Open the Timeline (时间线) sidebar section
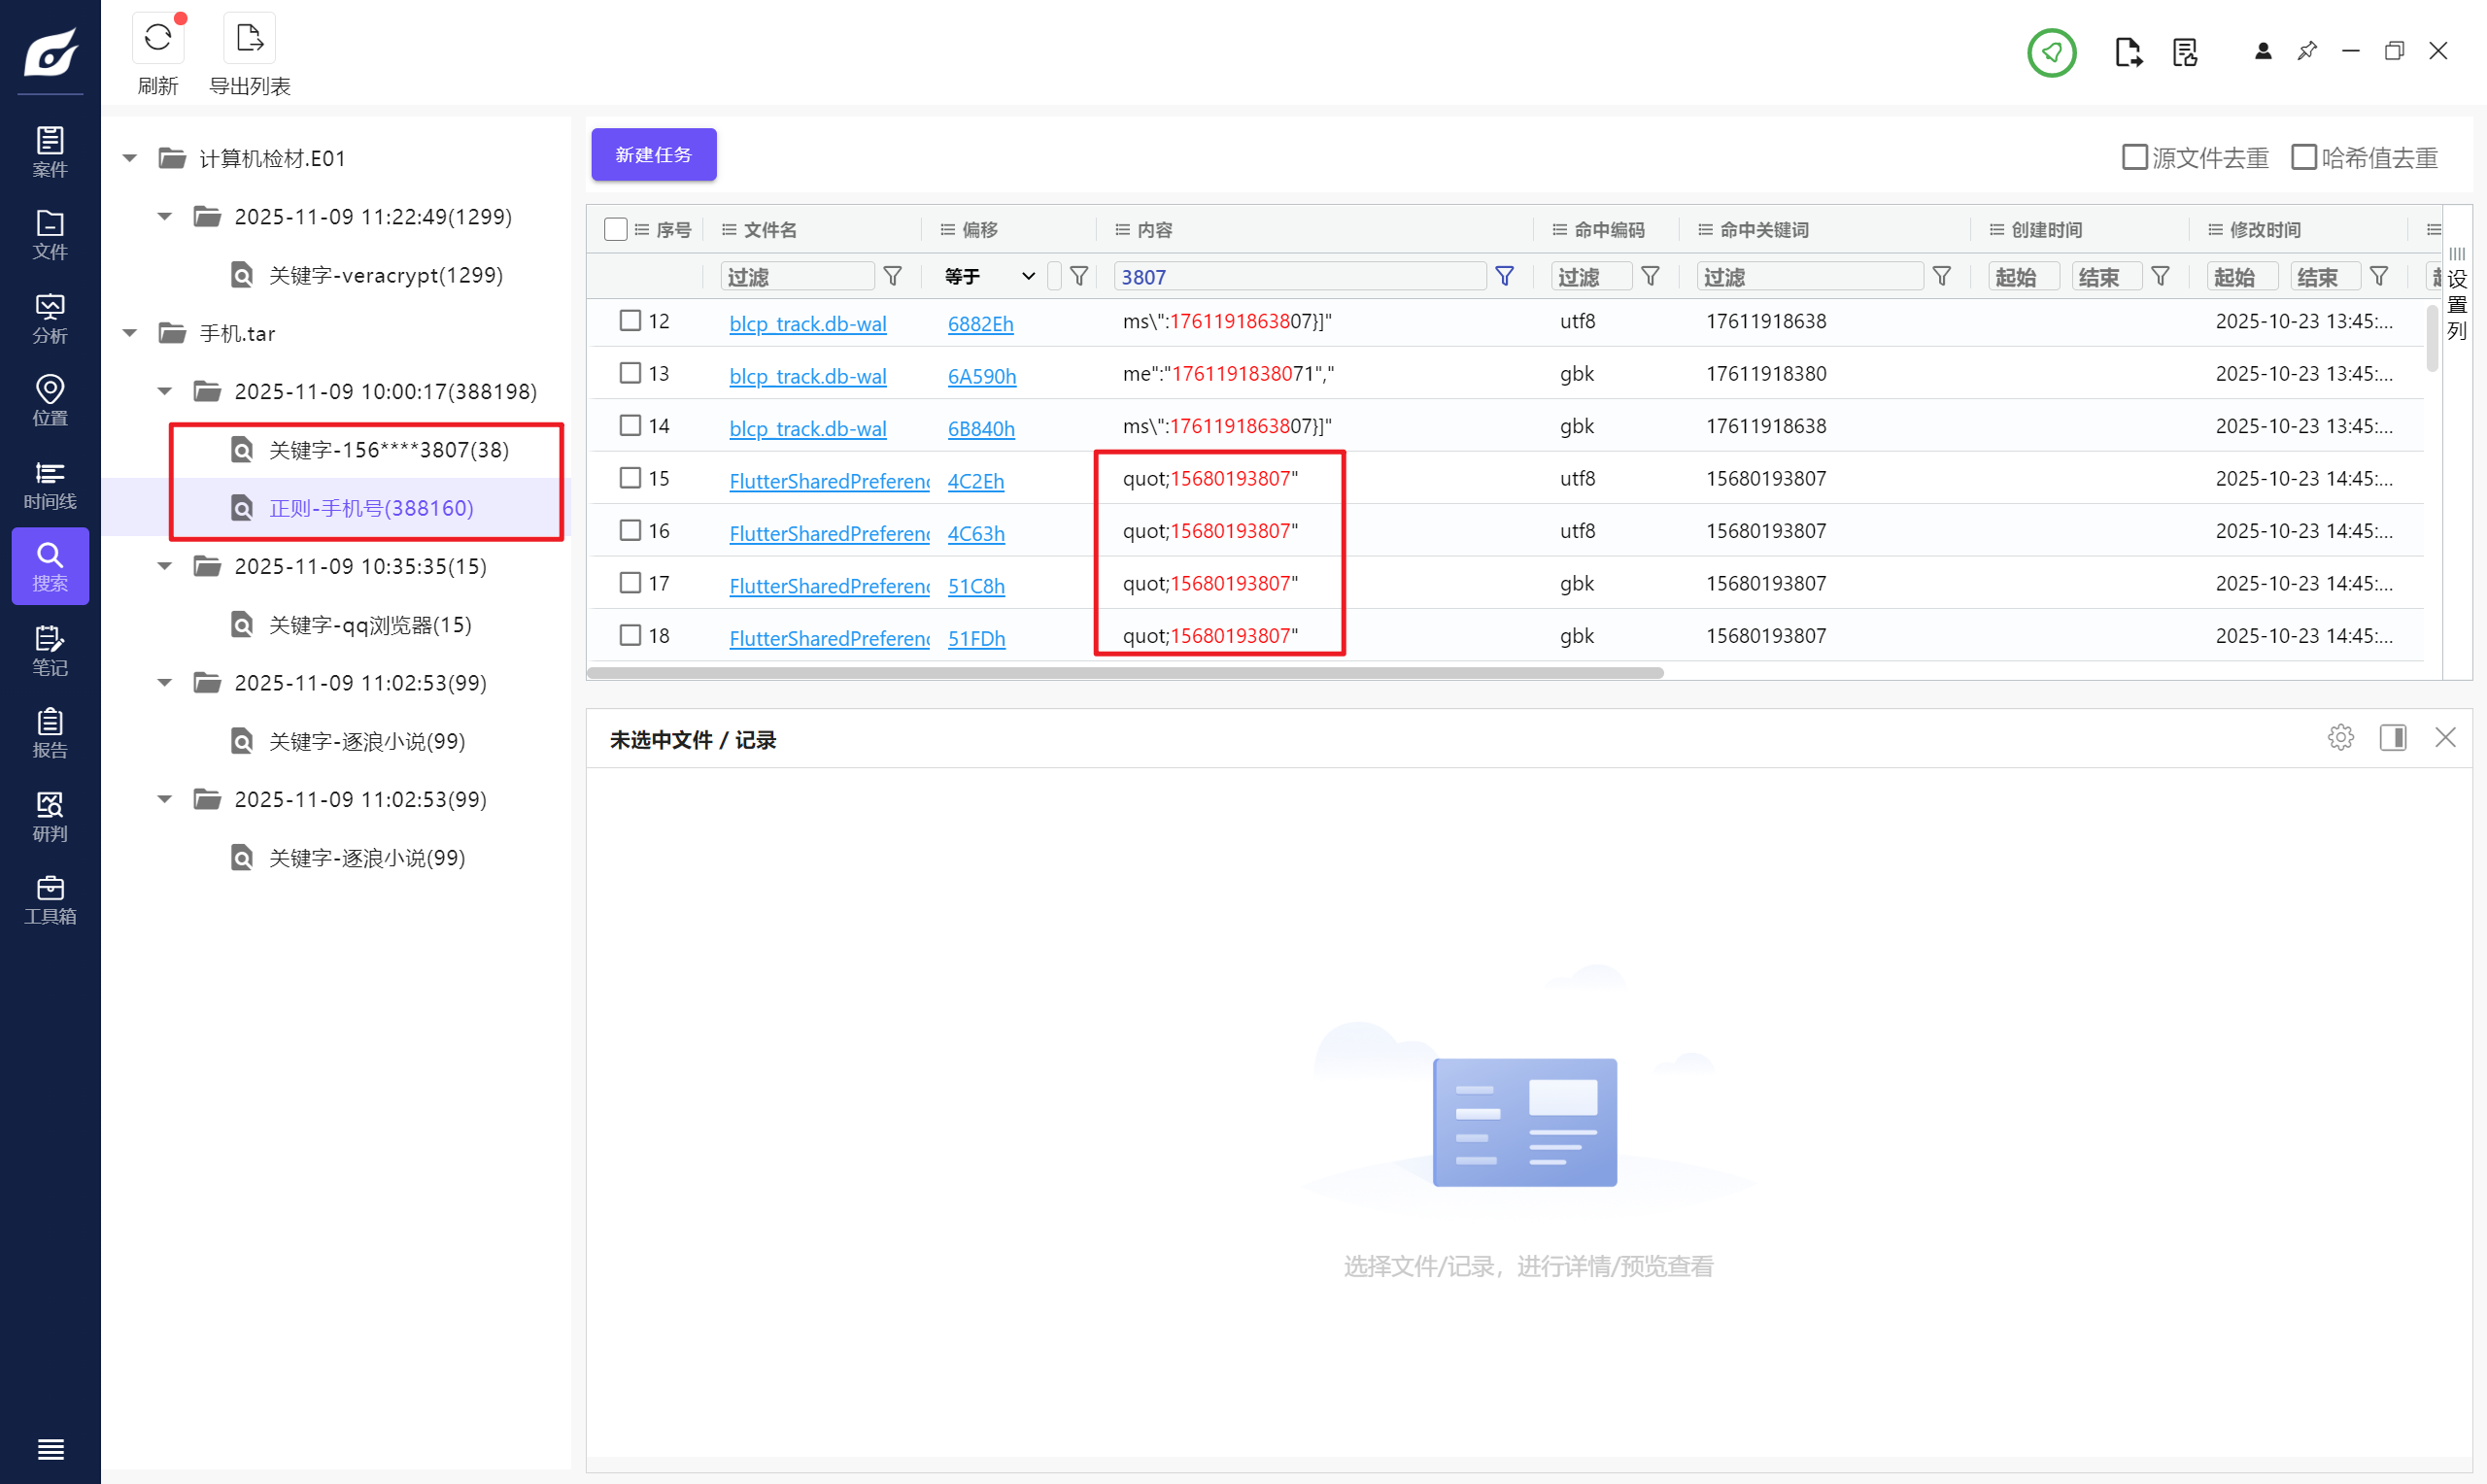 click(50, 484)
